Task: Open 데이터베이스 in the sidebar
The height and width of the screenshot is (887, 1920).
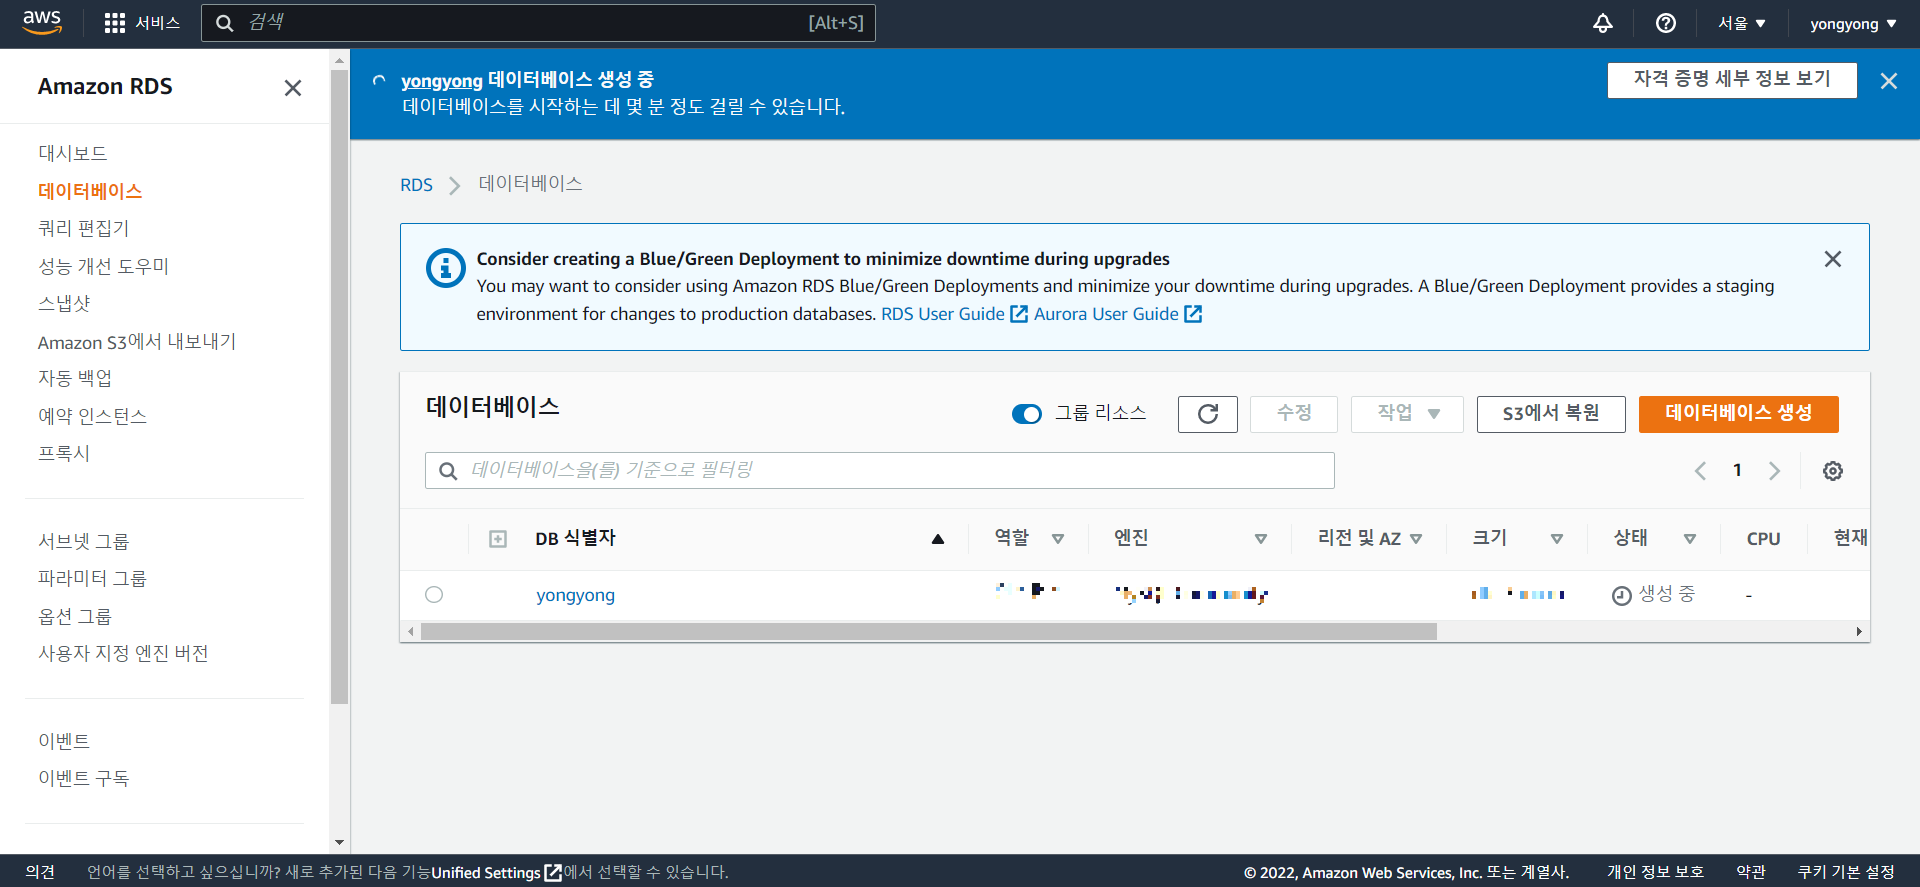Action: tap(90, 191)
